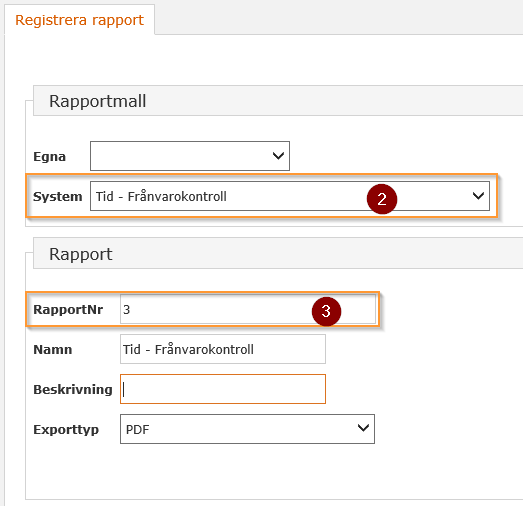The image size is (523, 506).
Task: Focus the RapportNr input field
Action: 248,309
